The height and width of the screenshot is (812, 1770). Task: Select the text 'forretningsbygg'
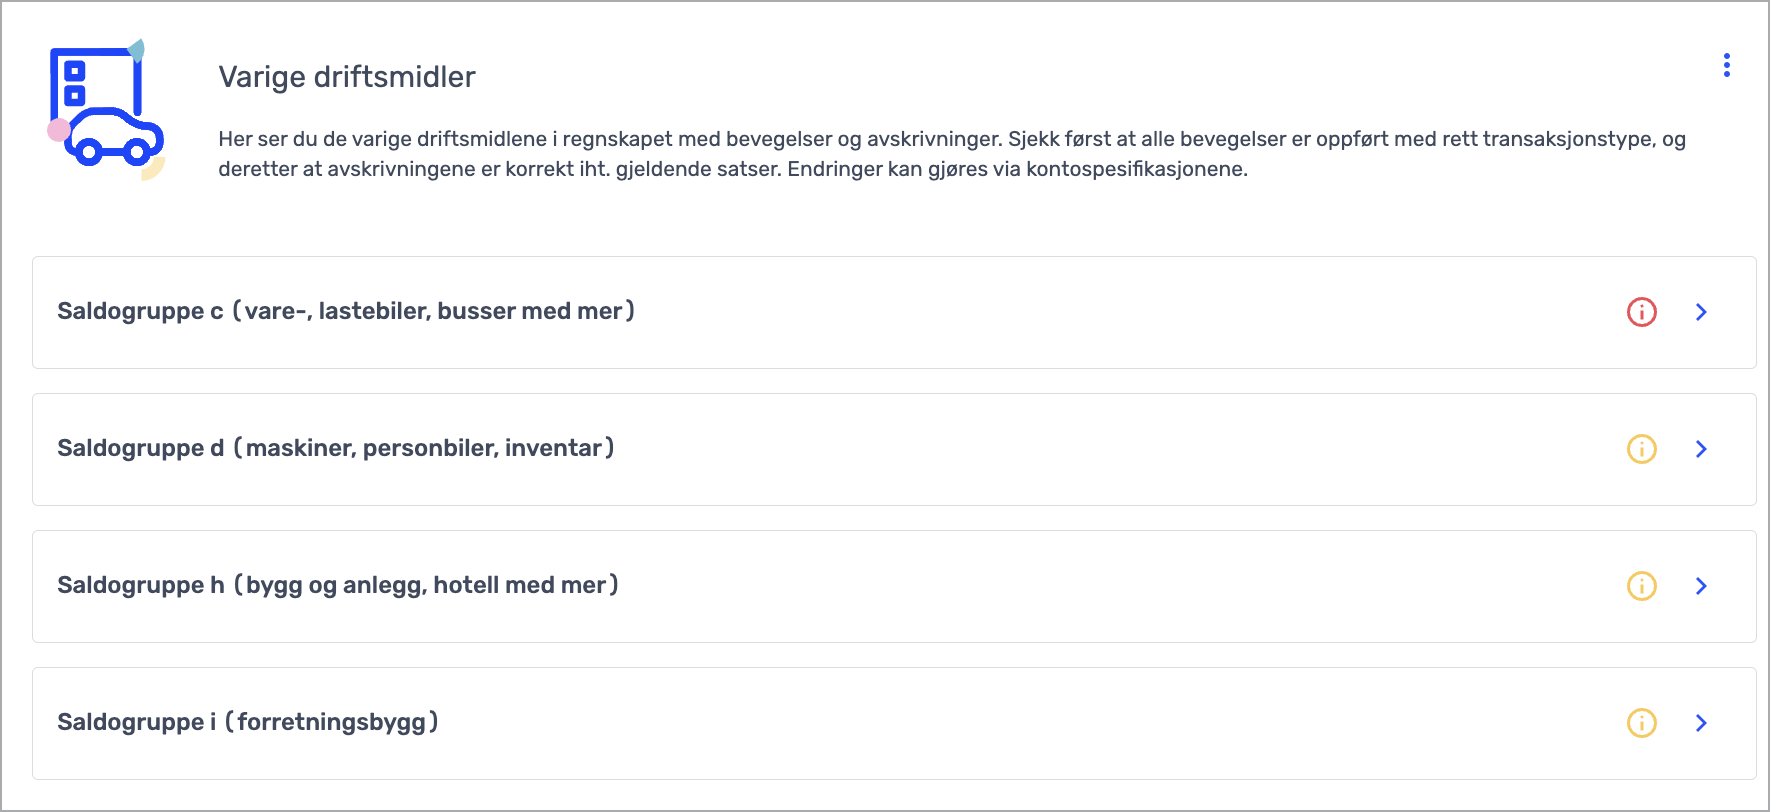(x=332, y=722)
